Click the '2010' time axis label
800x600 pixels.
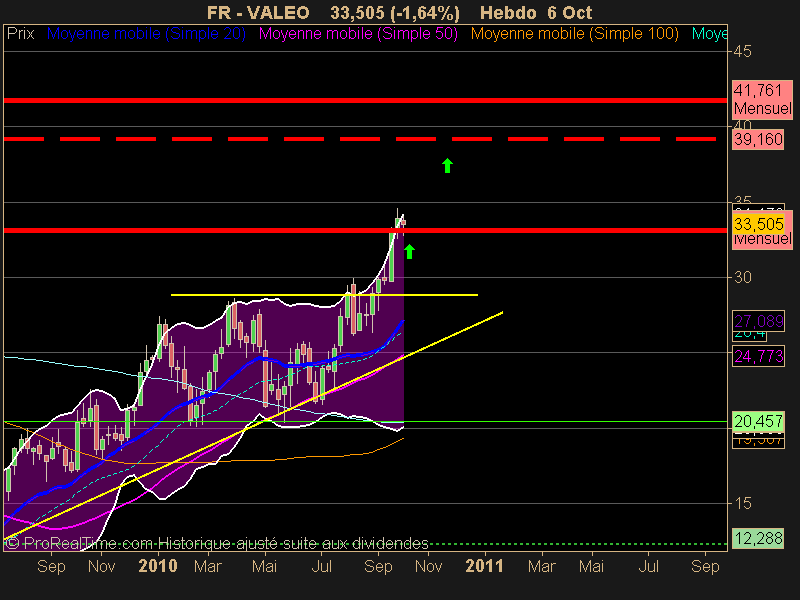tap(158, 566)
